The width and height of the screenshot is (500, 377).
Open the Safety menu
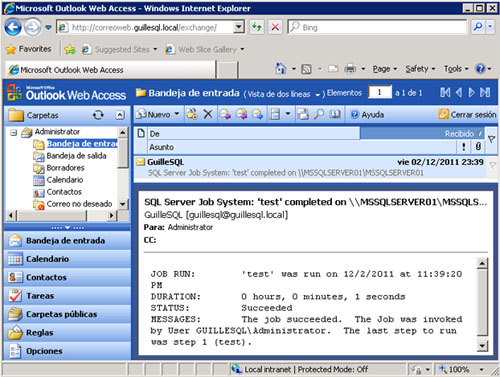(x=420, y=69)
